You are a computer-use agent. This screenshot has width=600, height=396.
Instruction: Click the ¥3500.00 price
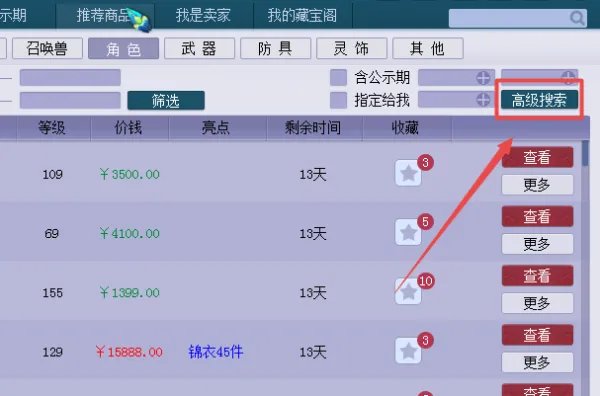pos(129,174)
